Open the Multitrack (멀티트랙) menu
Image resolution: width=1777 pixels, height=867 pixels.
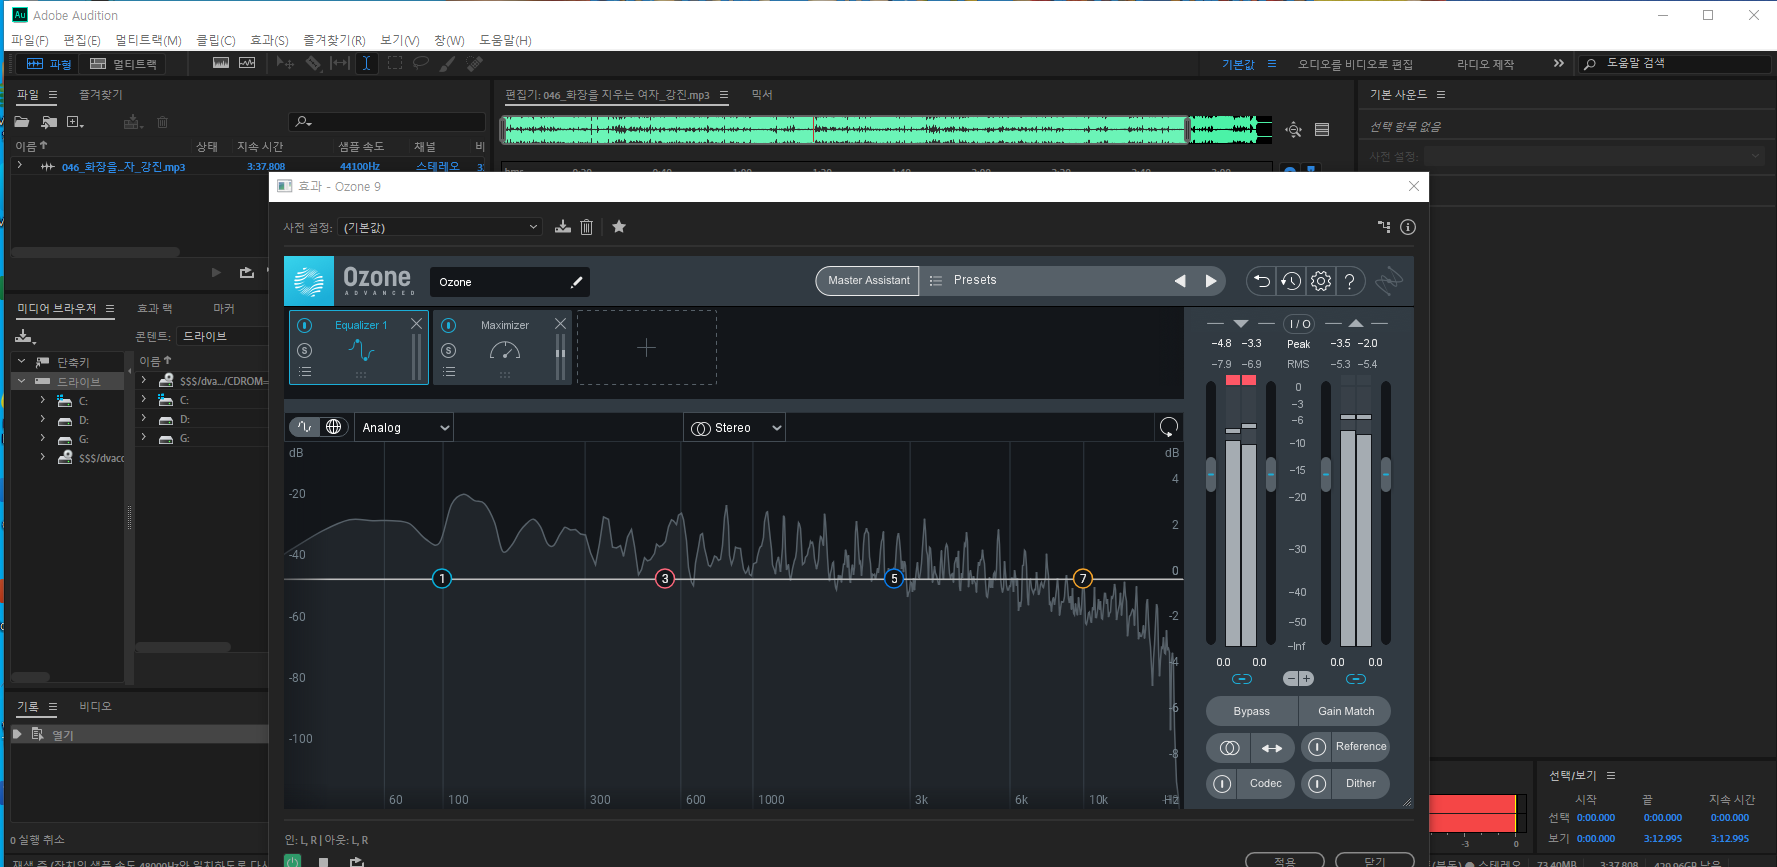click(148, 40)
